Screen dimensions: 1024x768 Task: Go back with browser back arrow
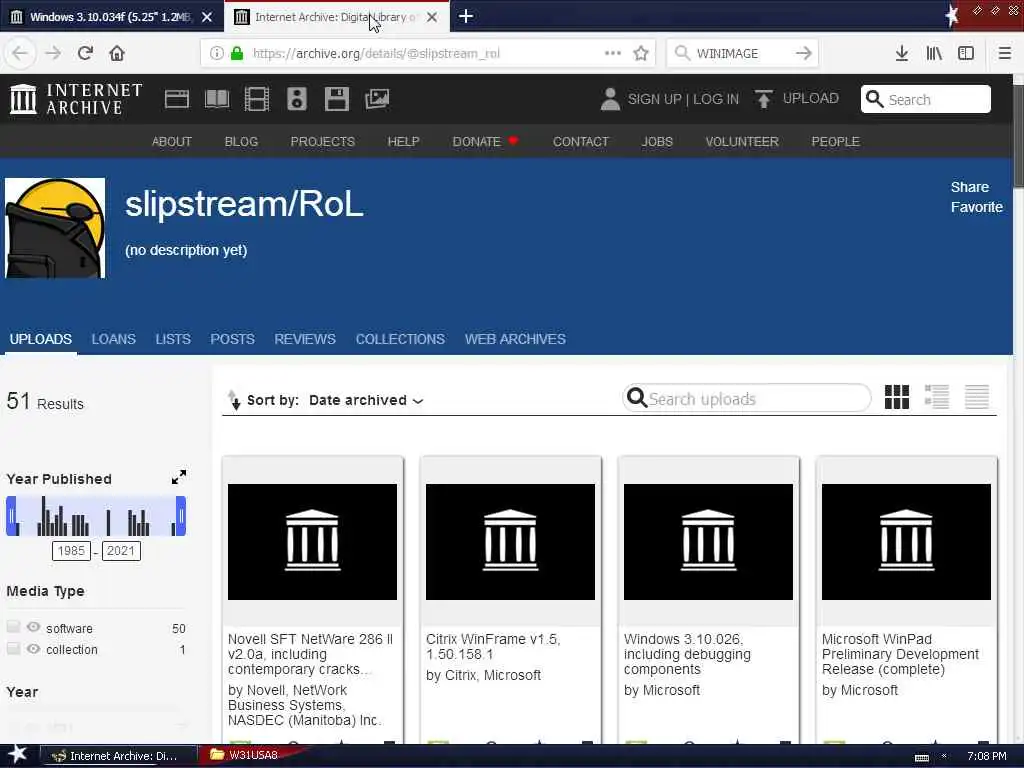pyautogui.click(x=20, y=53)
